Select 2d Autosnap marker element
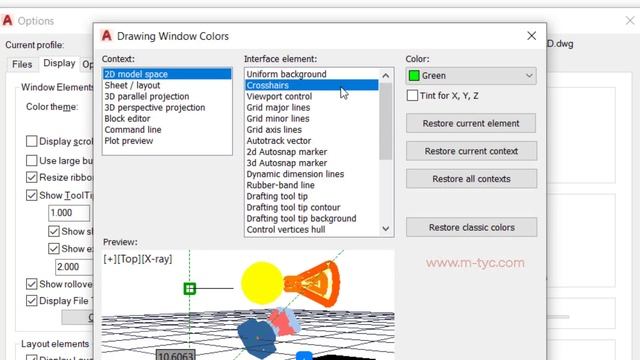Viewport: 640px width, 360px height. pos(312,152)
